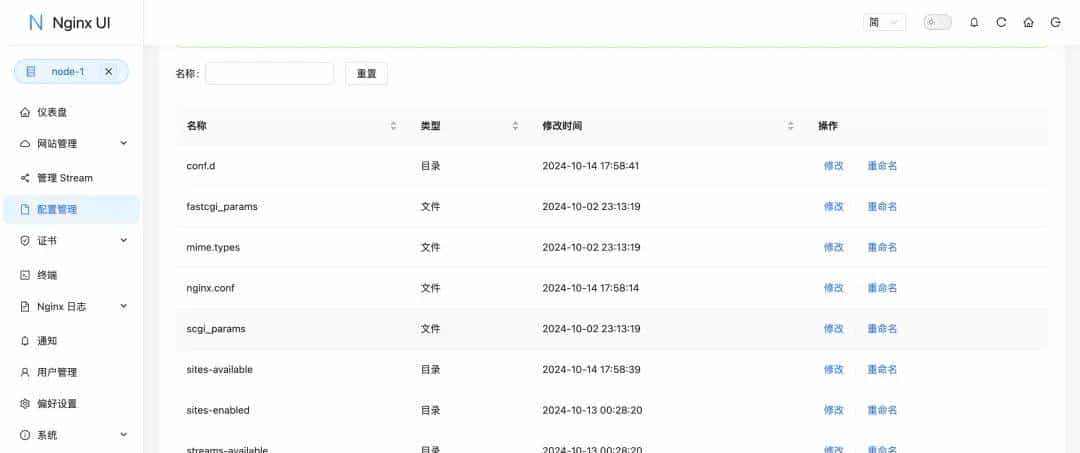Image resolution: width=1080 pixels, height=453 pixels.
Task: Click the log file icon beside Nginx 日志
Action: [x=25, y=306]
